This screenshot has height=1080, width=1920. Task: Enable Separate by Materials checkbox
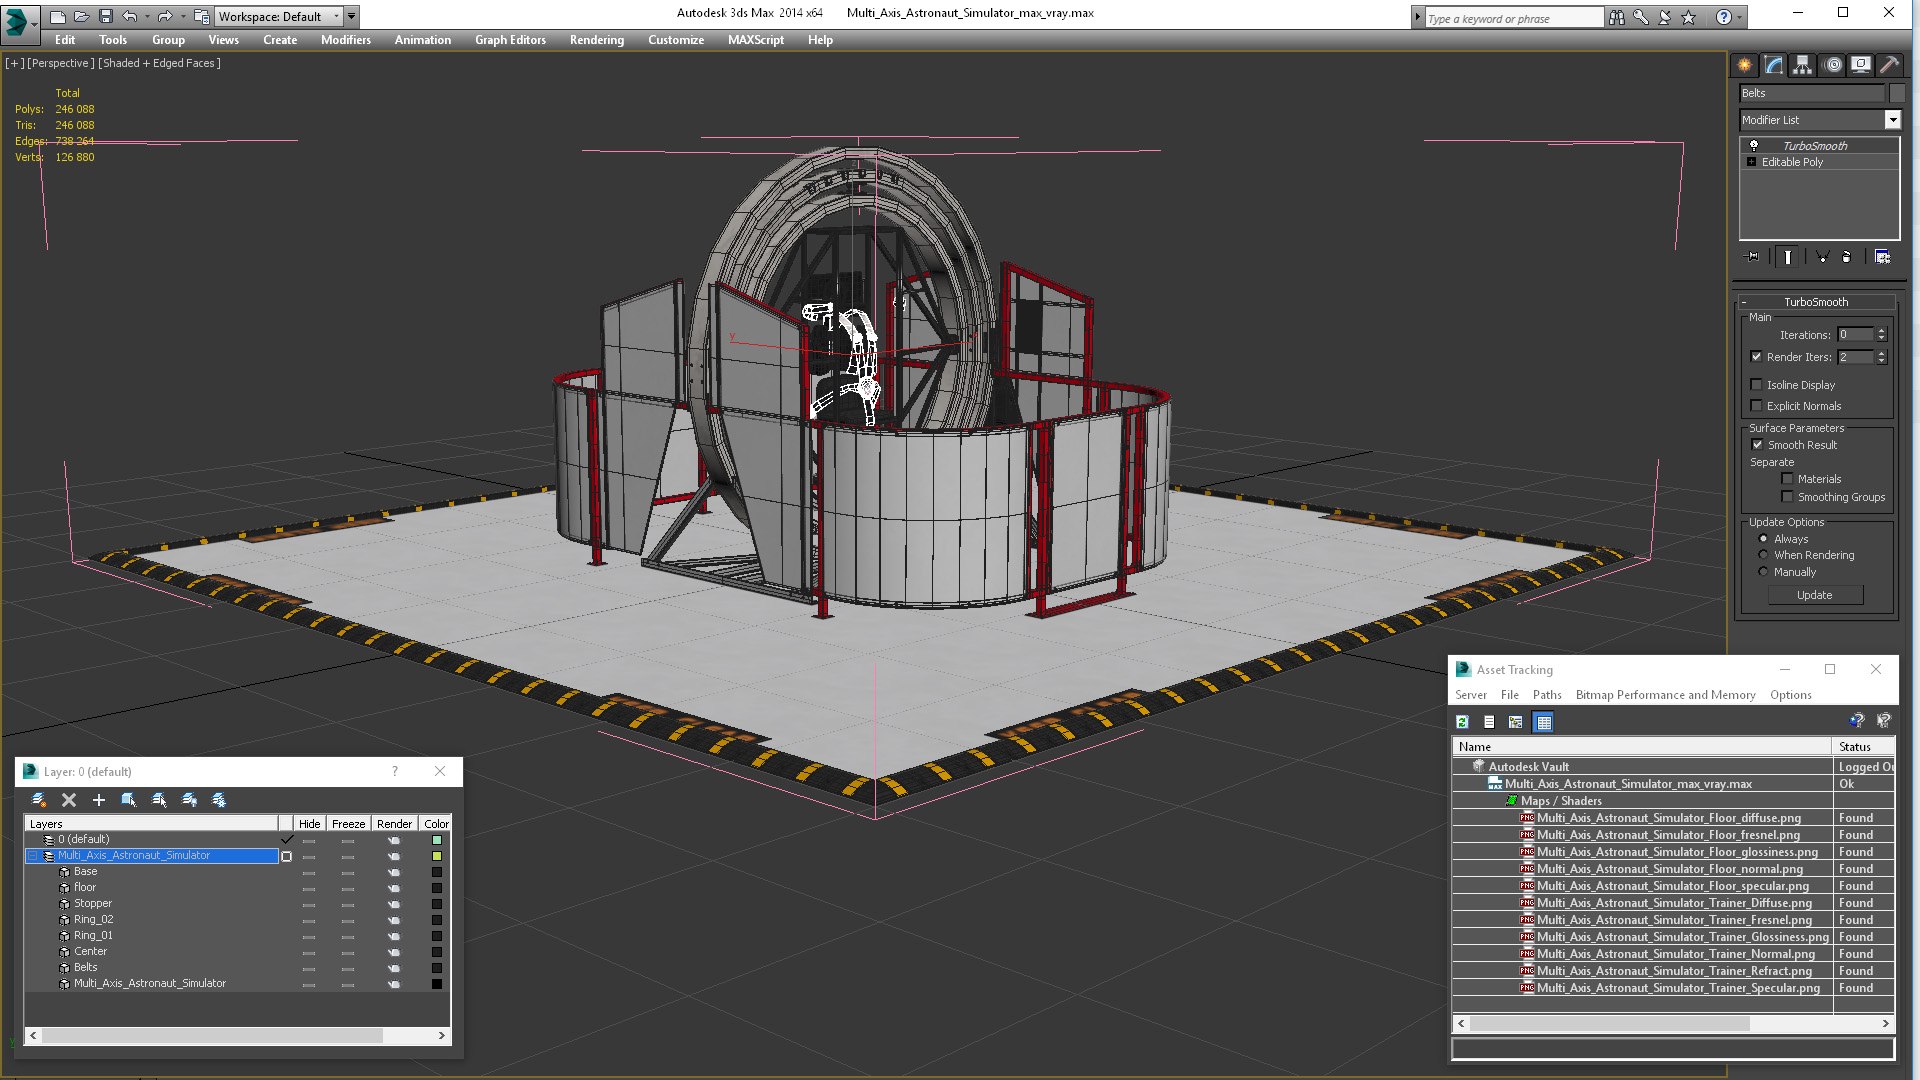tap(1787, 479)
